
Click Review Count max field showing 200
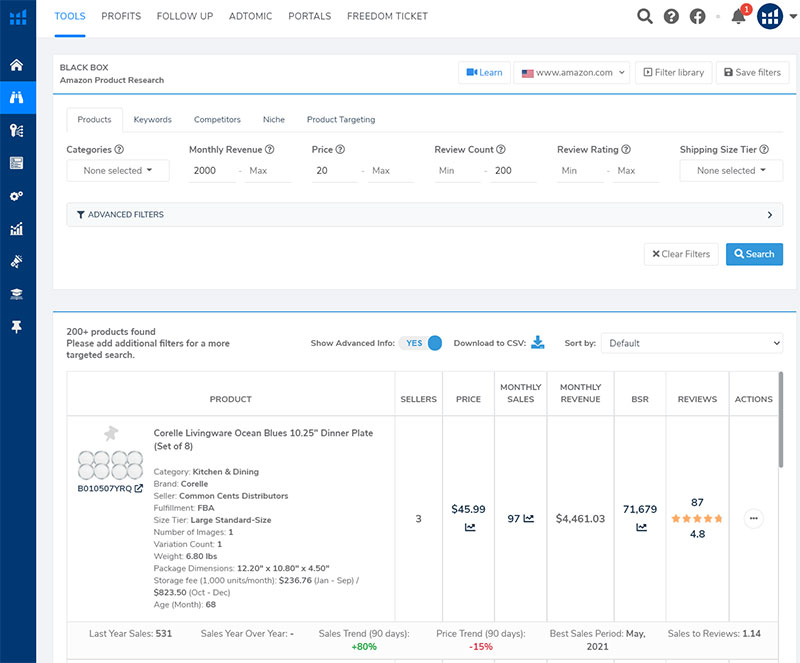[x=513, y=170]
